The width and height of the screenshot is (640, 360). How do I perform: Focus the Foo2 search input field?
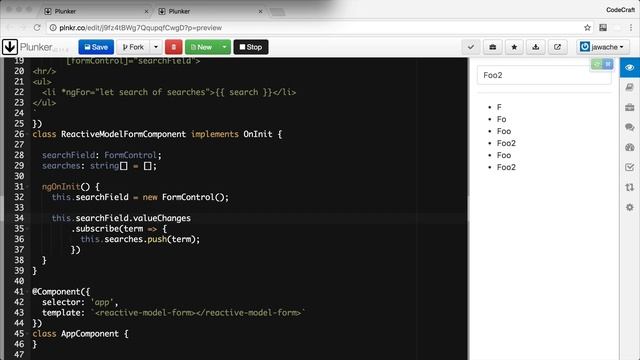tap(544, 75)
